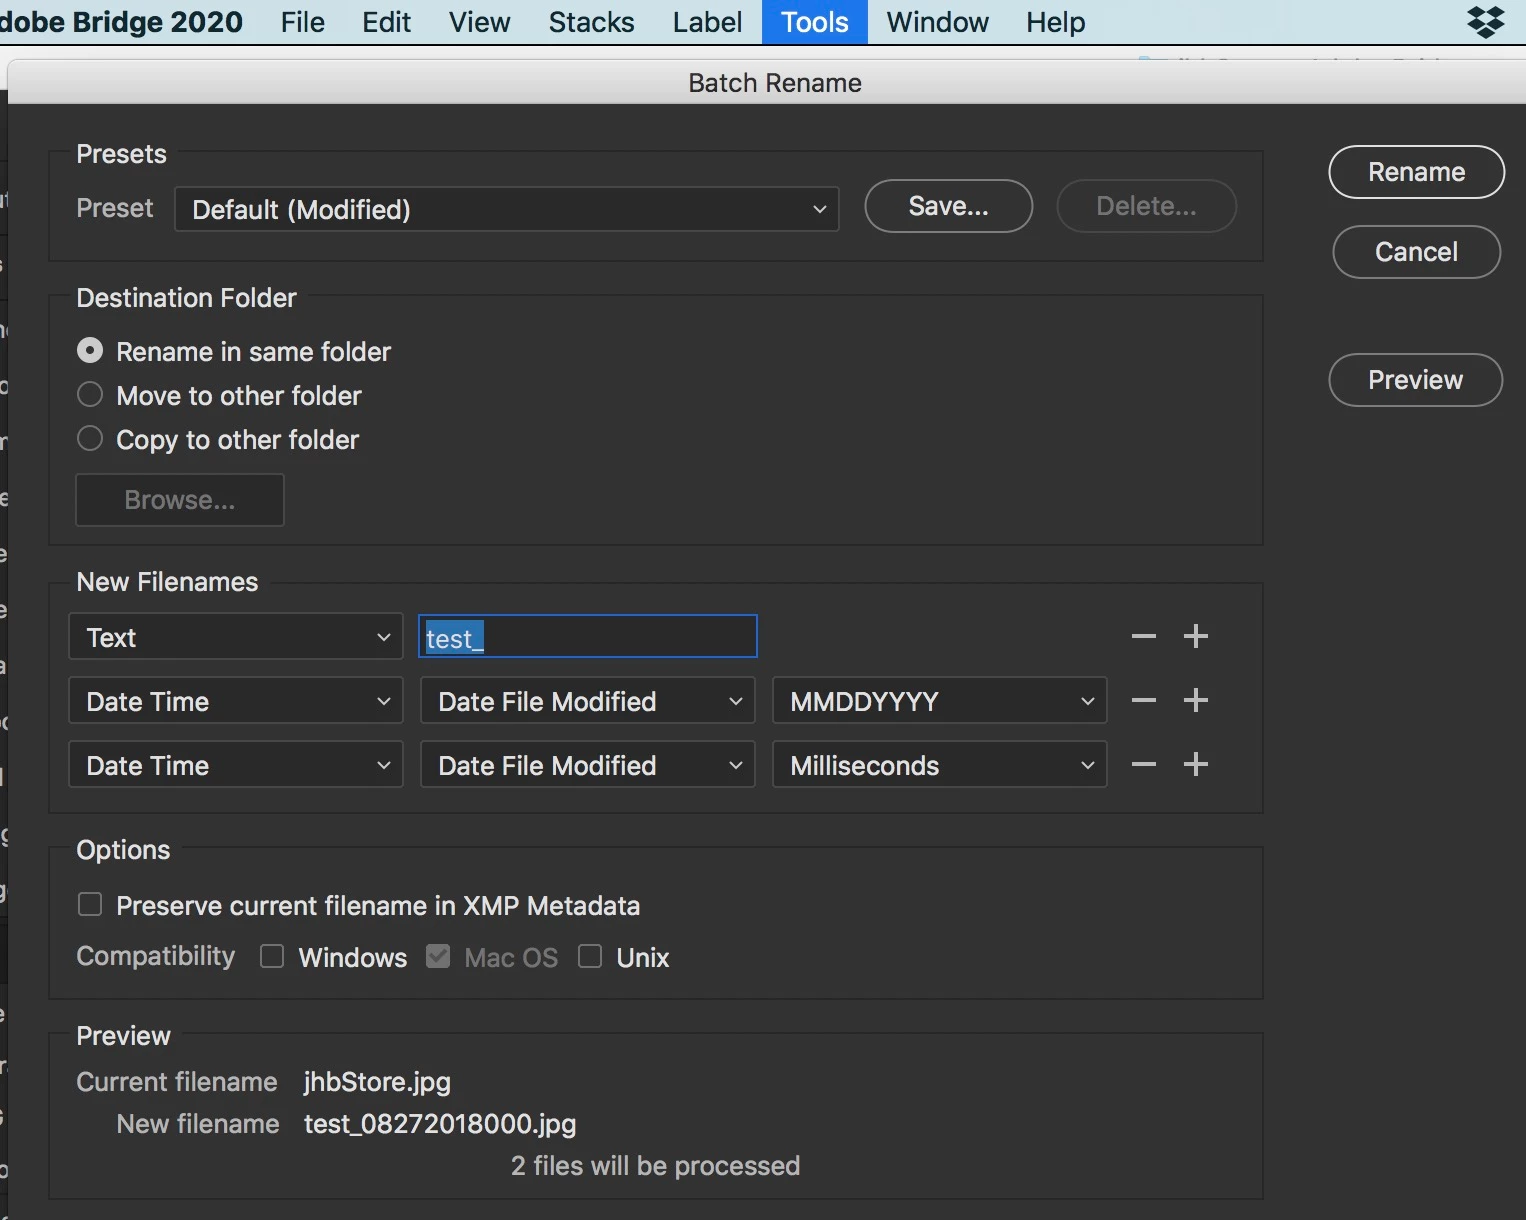Check Windows compatibility checkbox
This screenshot has width=1526, height=1220.
point(272,957)
